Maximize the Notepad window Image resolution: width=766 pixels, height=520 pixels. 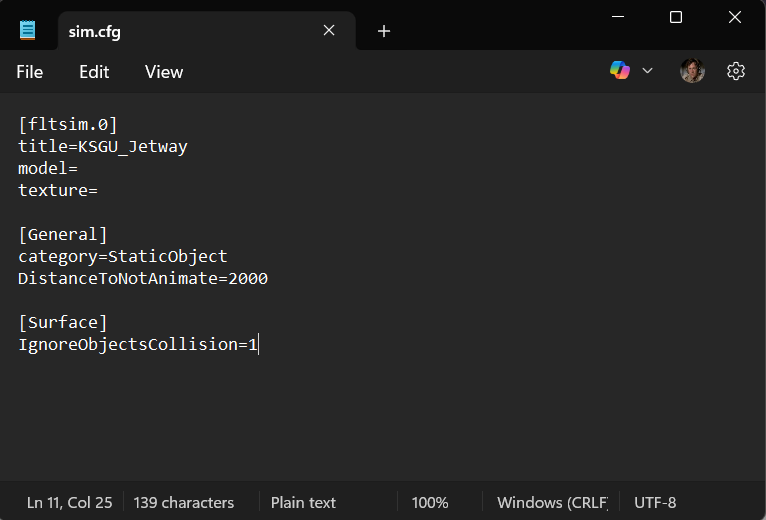point(676,17)
